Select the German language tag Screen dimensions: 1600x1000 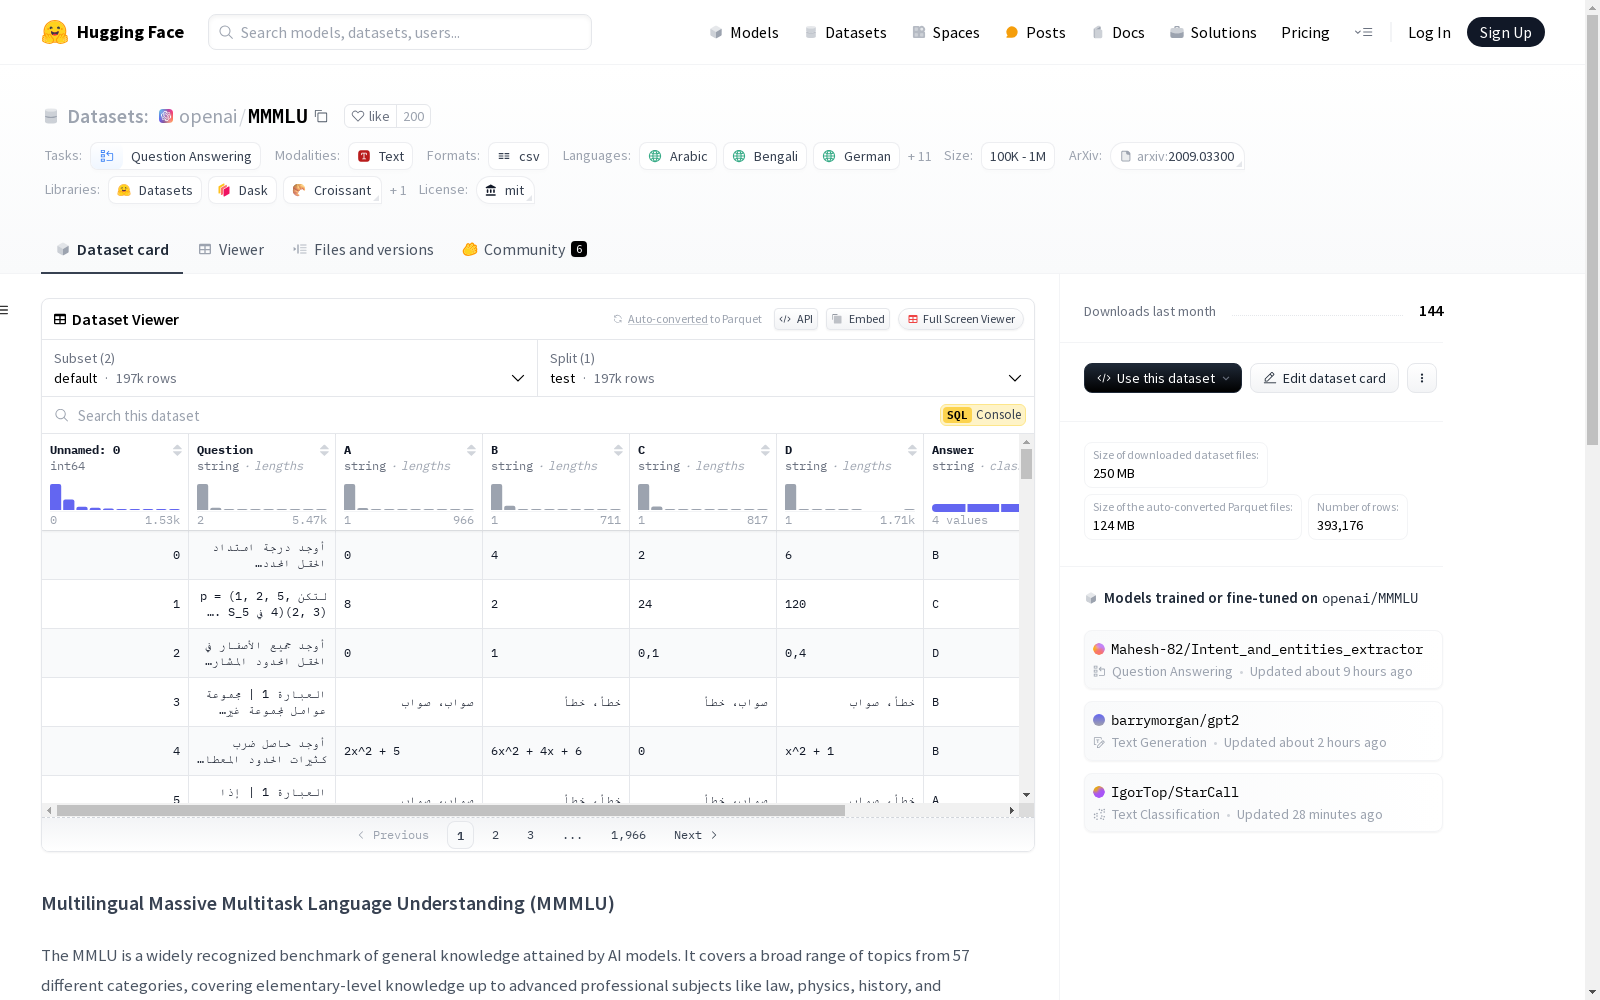click(856, 156)
